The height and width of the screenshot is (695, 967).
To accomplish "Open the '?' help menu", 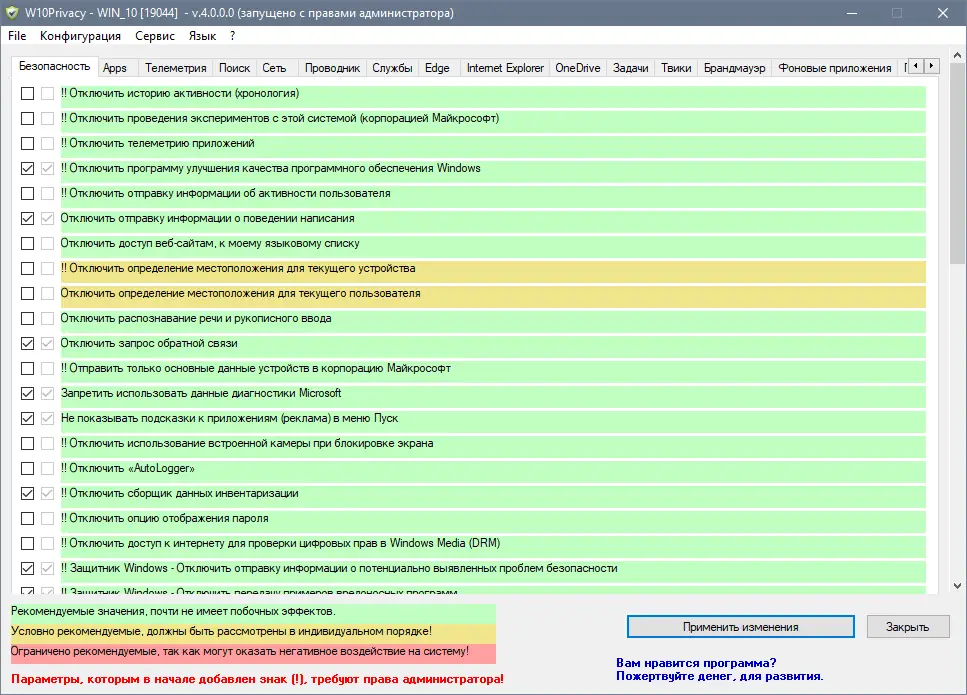I will click(x=232, y=35).
